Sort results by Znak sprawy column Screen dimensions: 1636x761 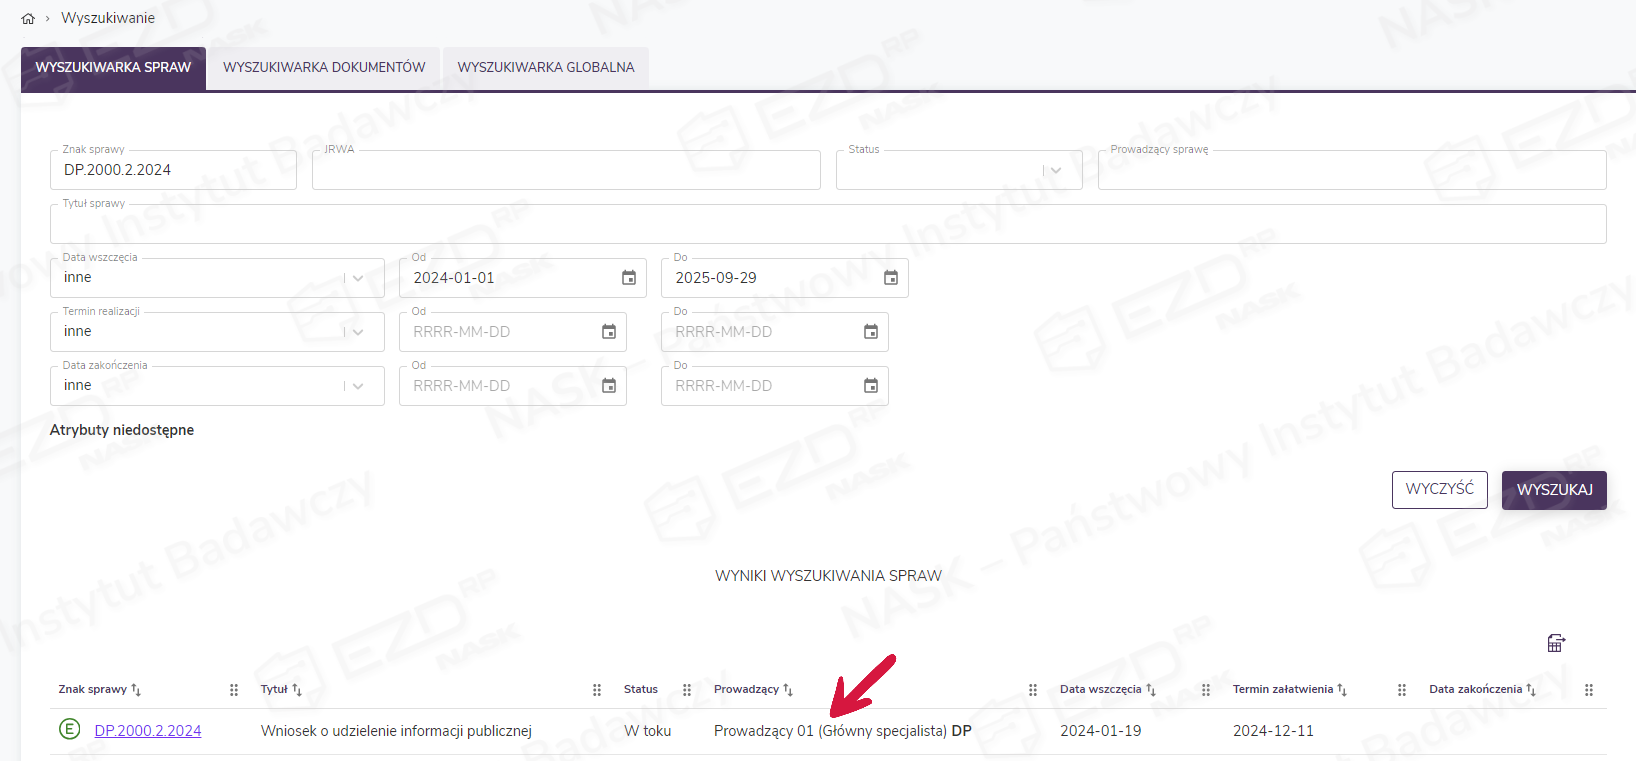coord(136,690)
